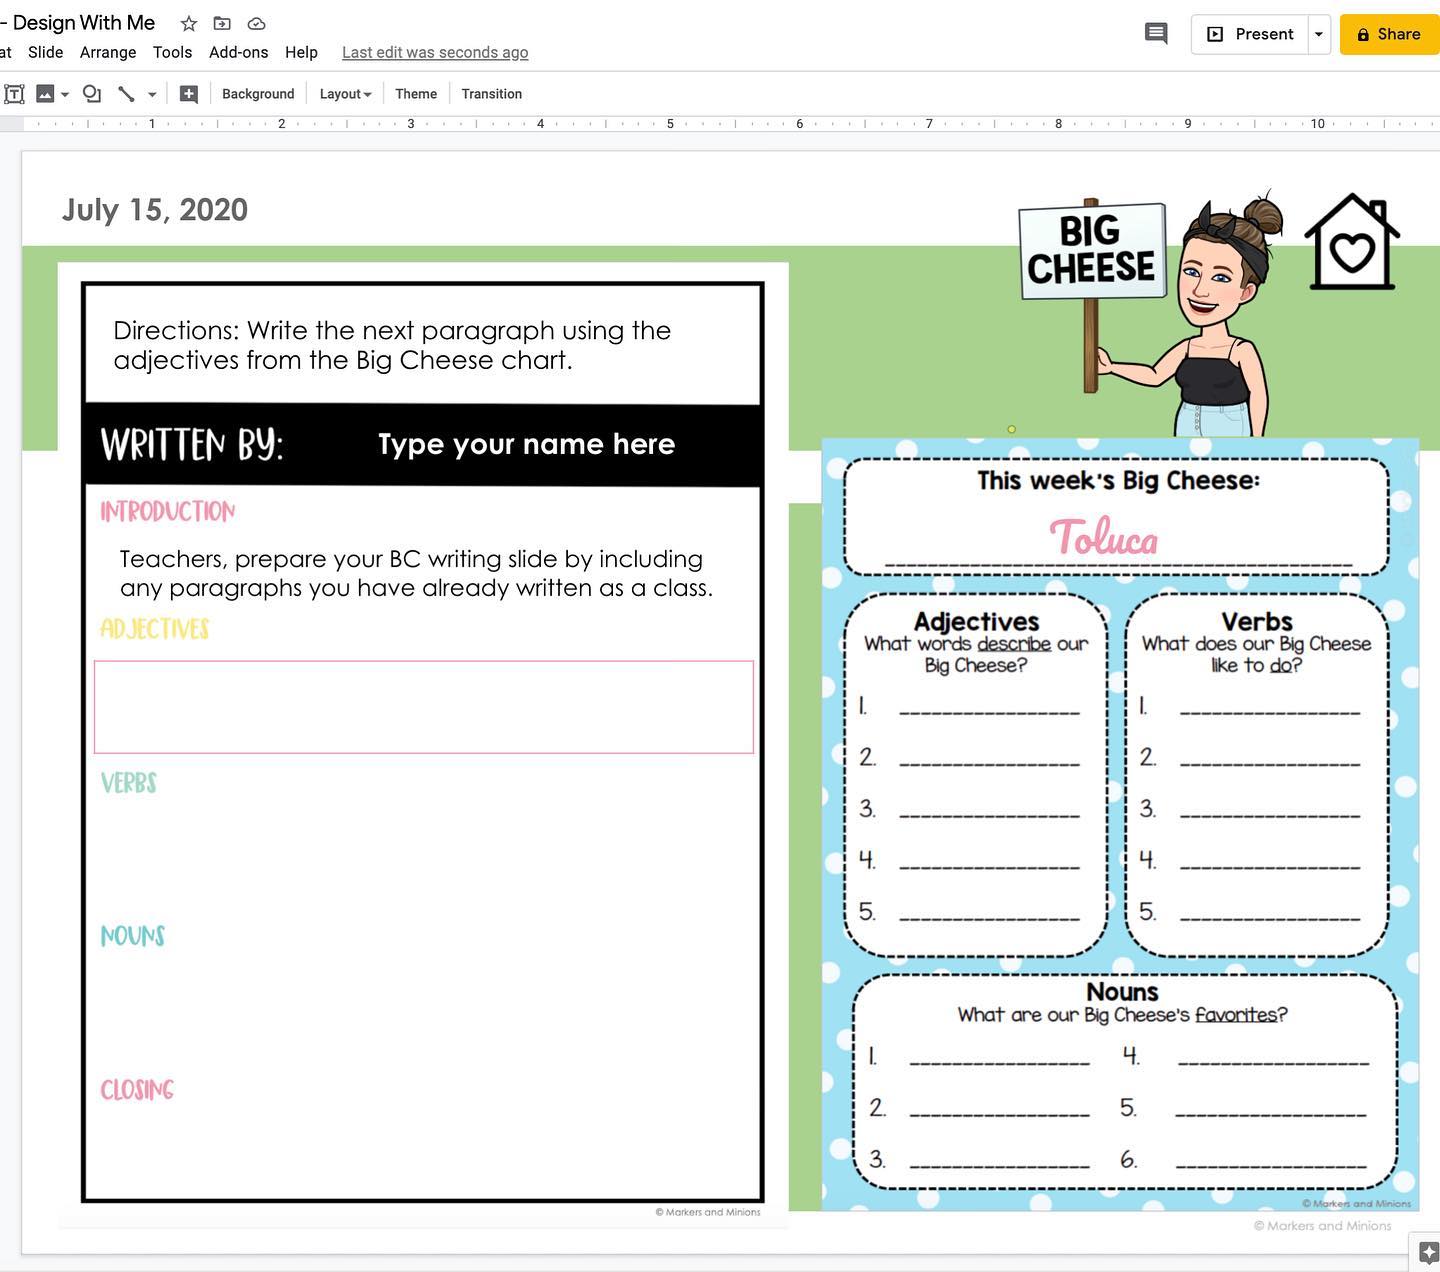Image resolution: width=1440 pixels, height=1272 pixels.
Task: Click the pink-outlined Adjectives text box
Action: coord(424,706)
